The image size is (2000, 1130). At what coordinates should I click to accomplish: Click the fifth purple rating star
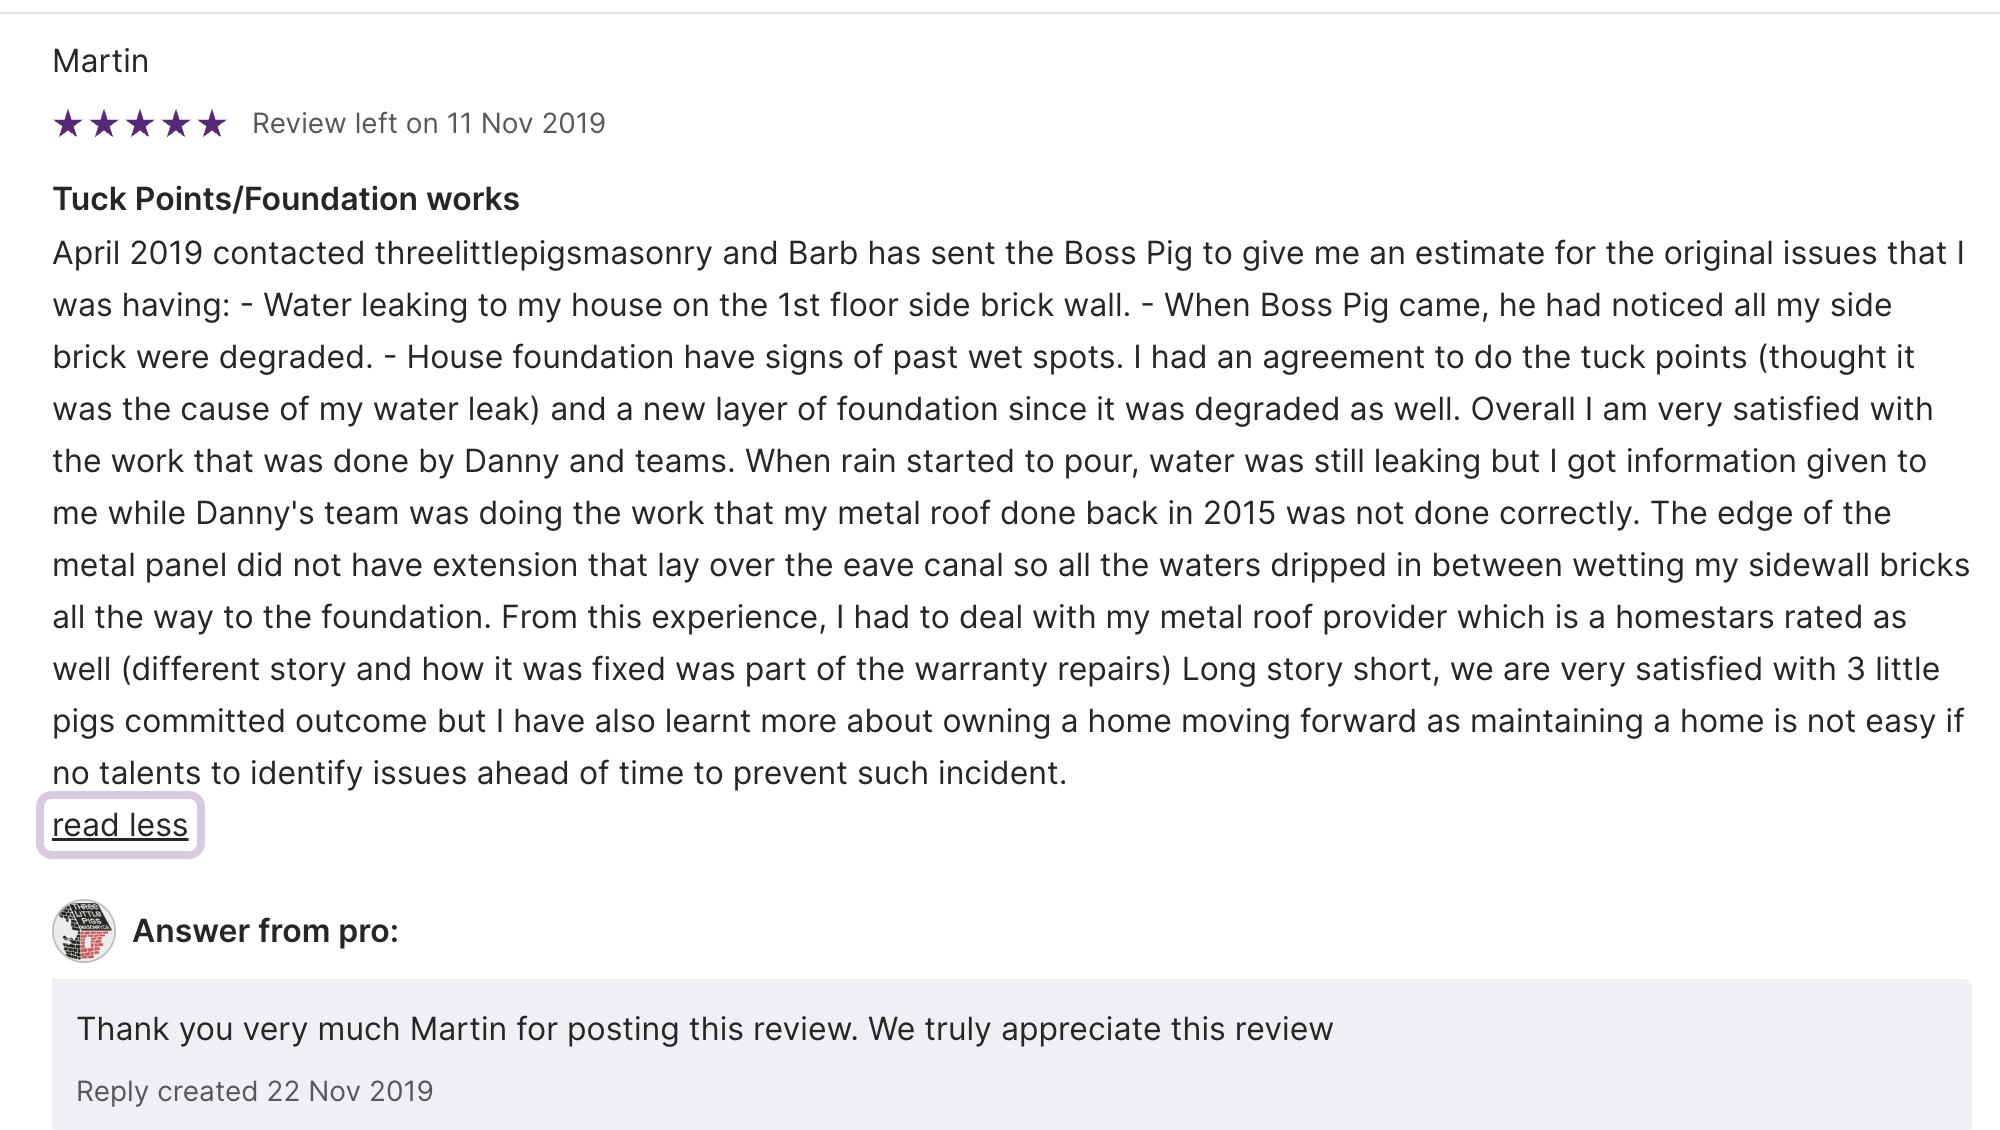[x=212, y=124]
